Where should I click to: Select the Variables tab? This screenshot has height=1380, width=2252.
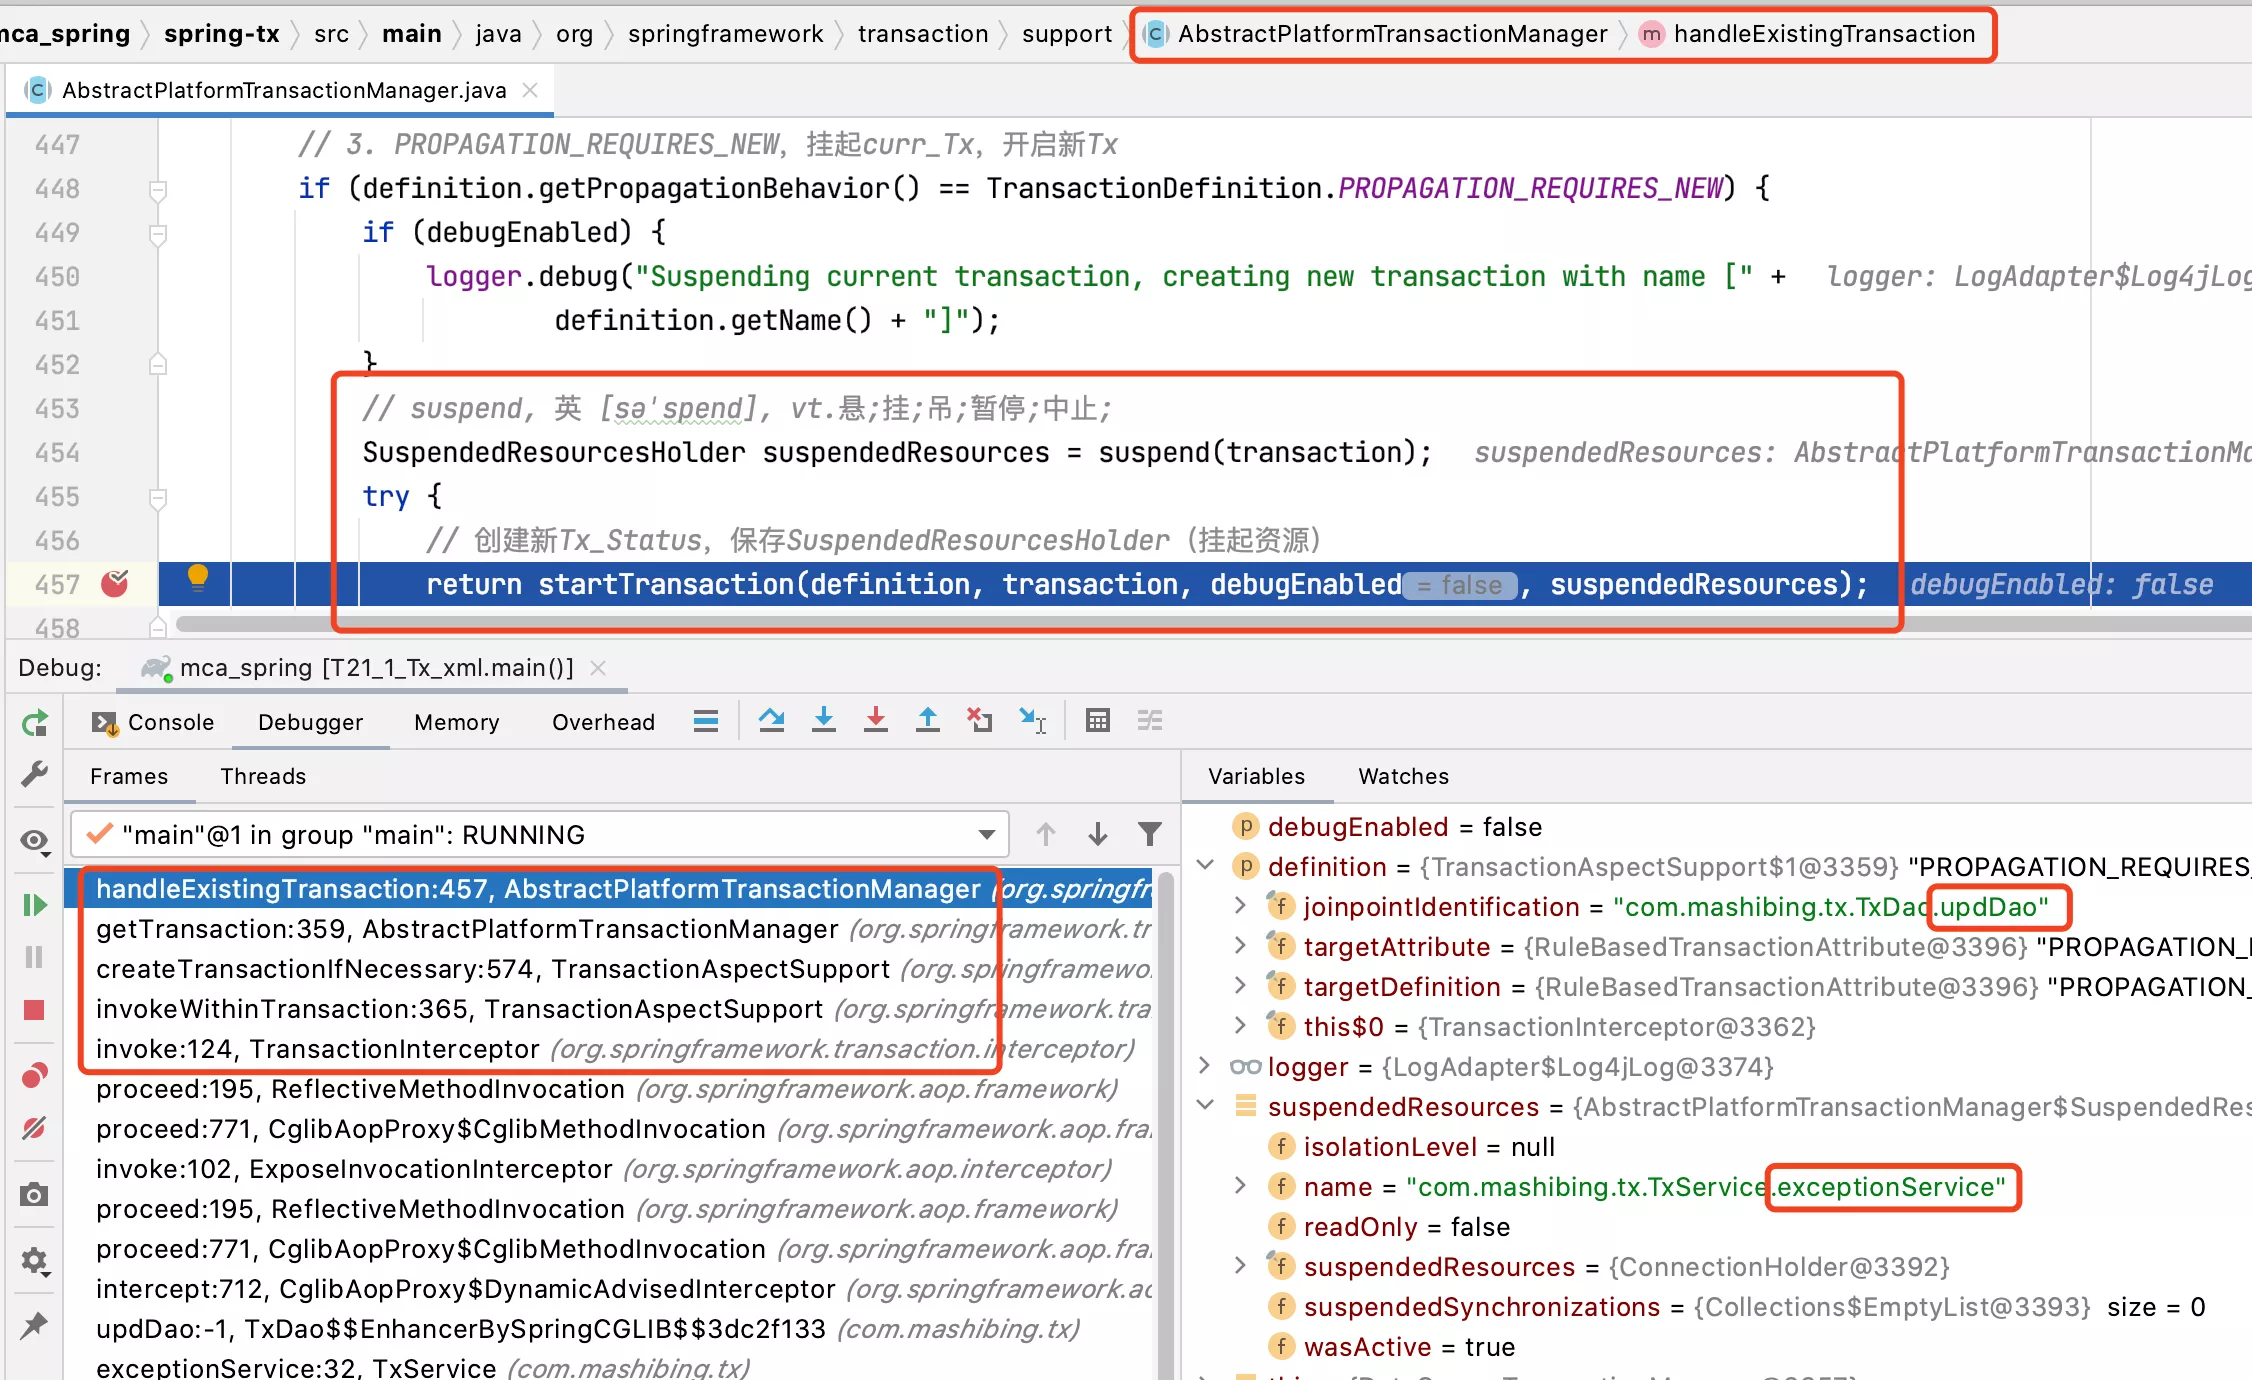coord(1256,776)
